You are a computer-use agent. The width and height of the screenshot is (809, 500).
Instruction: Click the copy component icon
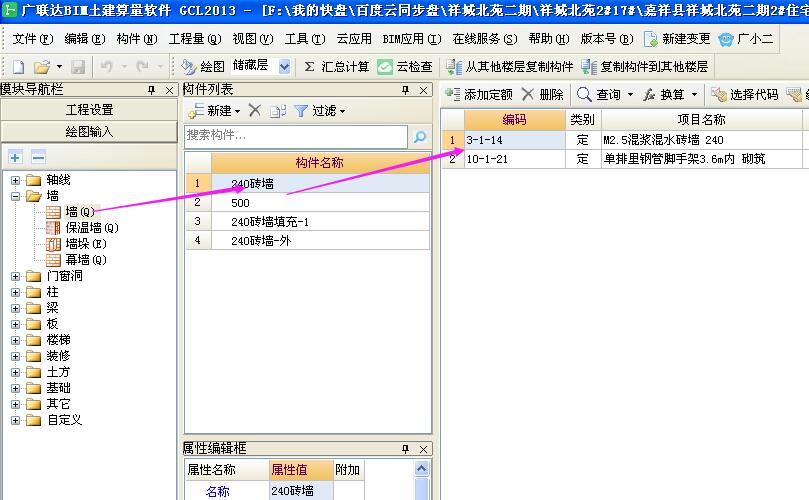point(278,110)
